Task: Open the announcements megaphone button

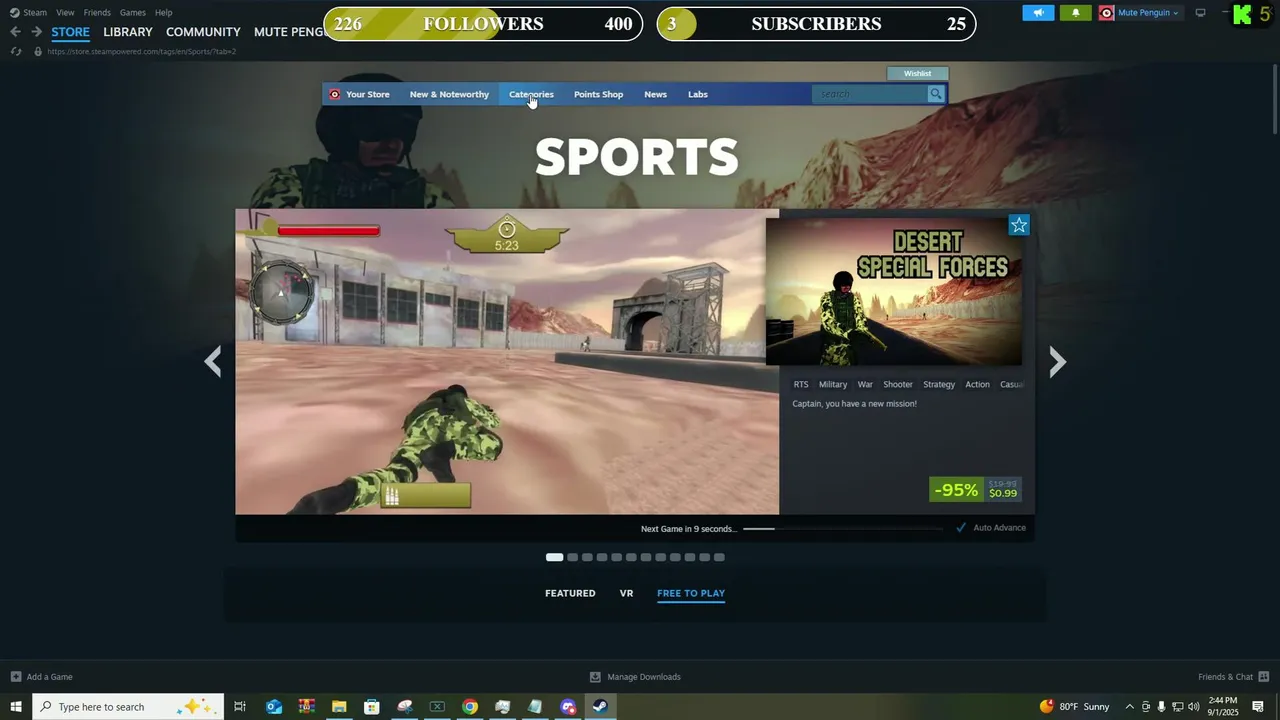Action: [1038, 13]
